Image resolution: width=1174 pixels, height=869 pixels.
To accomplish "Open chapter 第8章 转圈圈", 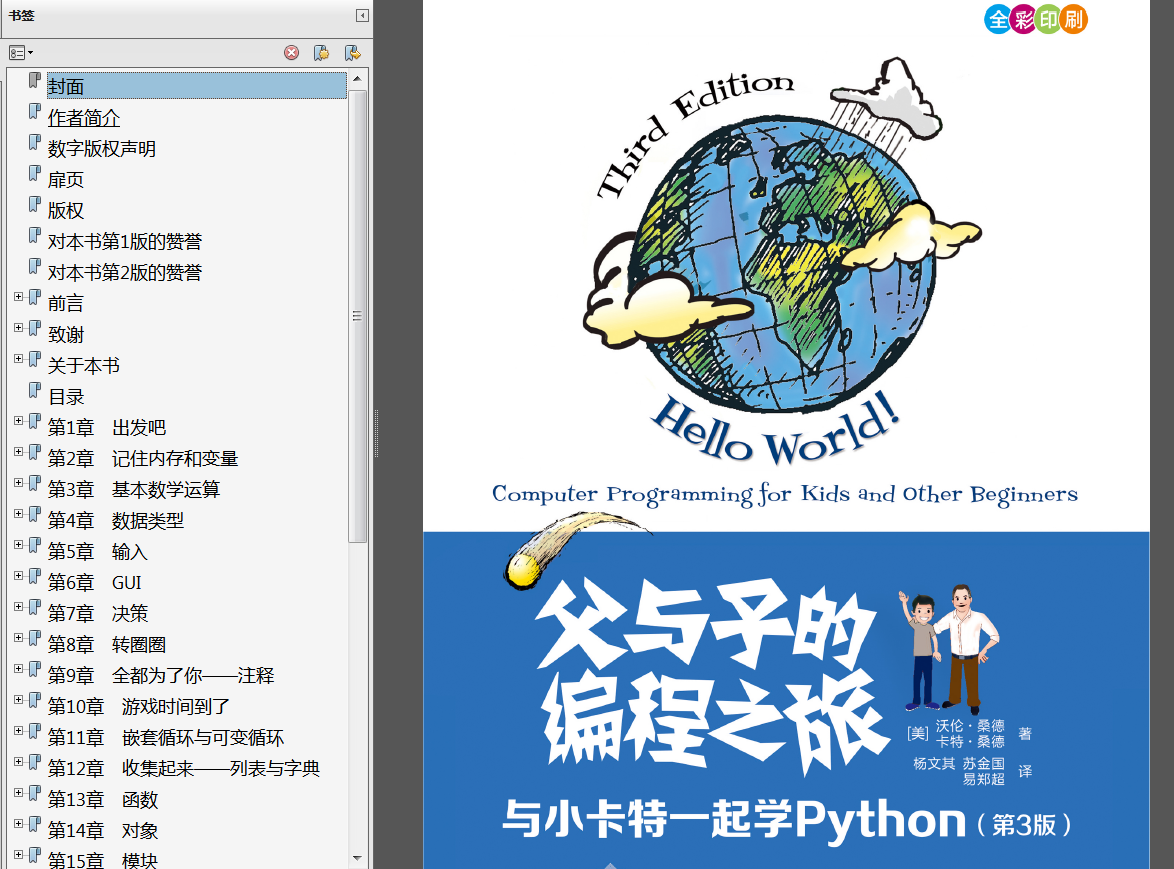I will pyautogui.click(x=107, y=644).
